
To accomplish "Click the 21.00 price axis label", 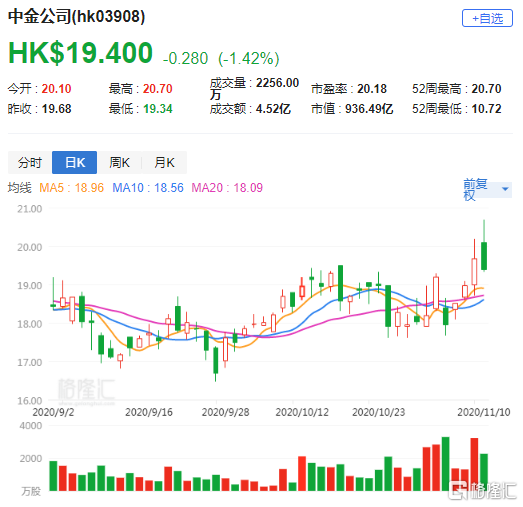I will coord(30,209).
